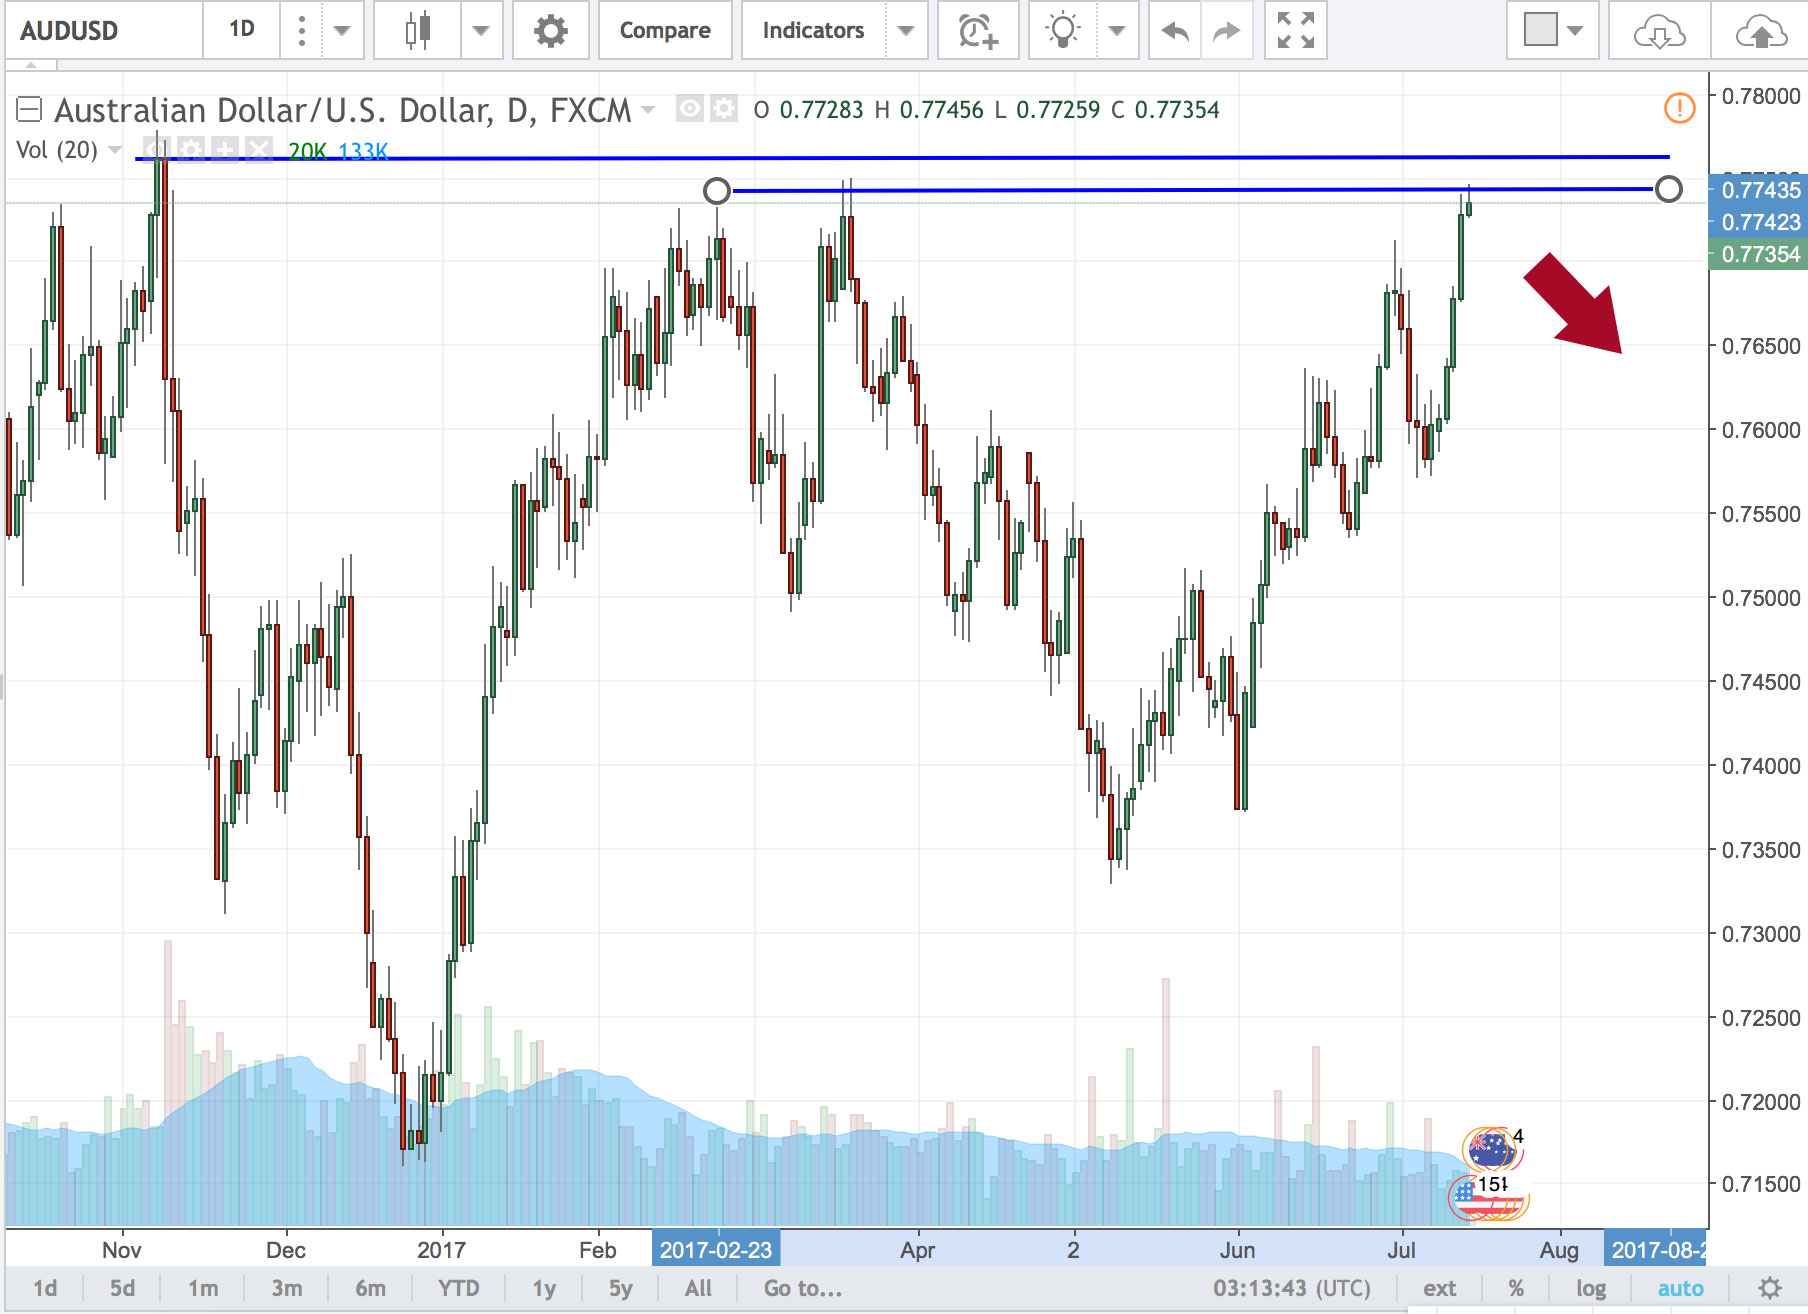Image resolution: width=1808 pixels, height=1314 pixels.
Task: Toggle logarithmic scale 'log' button
Action: tap(1591, 1288)
